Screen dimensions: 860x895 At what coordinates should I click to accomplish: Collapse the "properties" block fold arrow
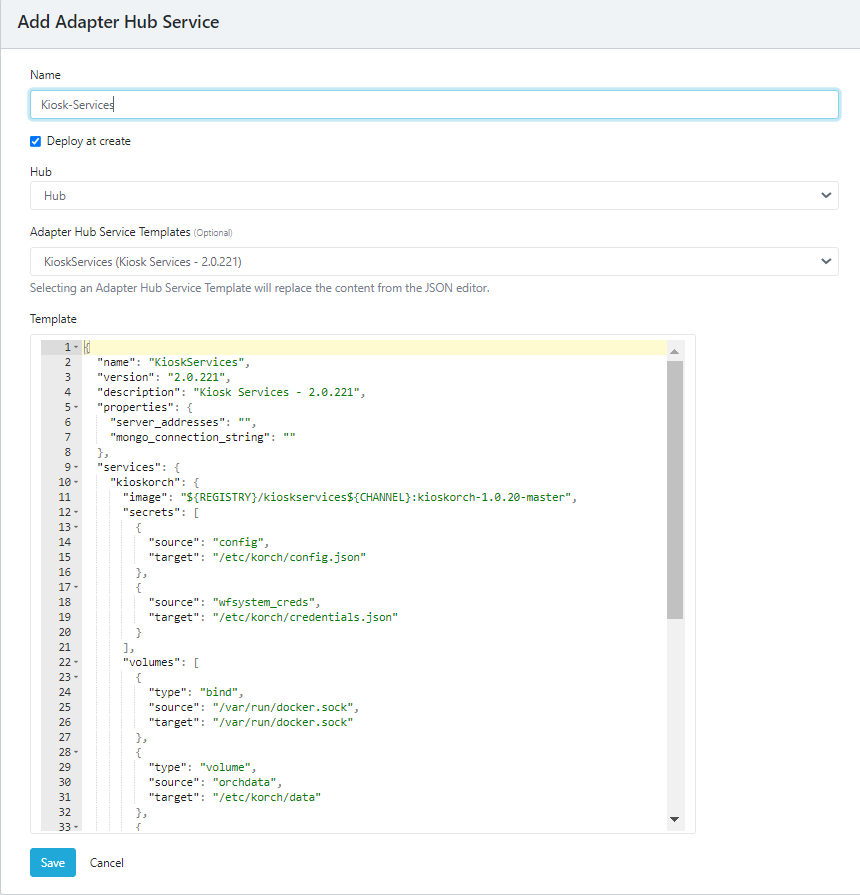[76, 407]
